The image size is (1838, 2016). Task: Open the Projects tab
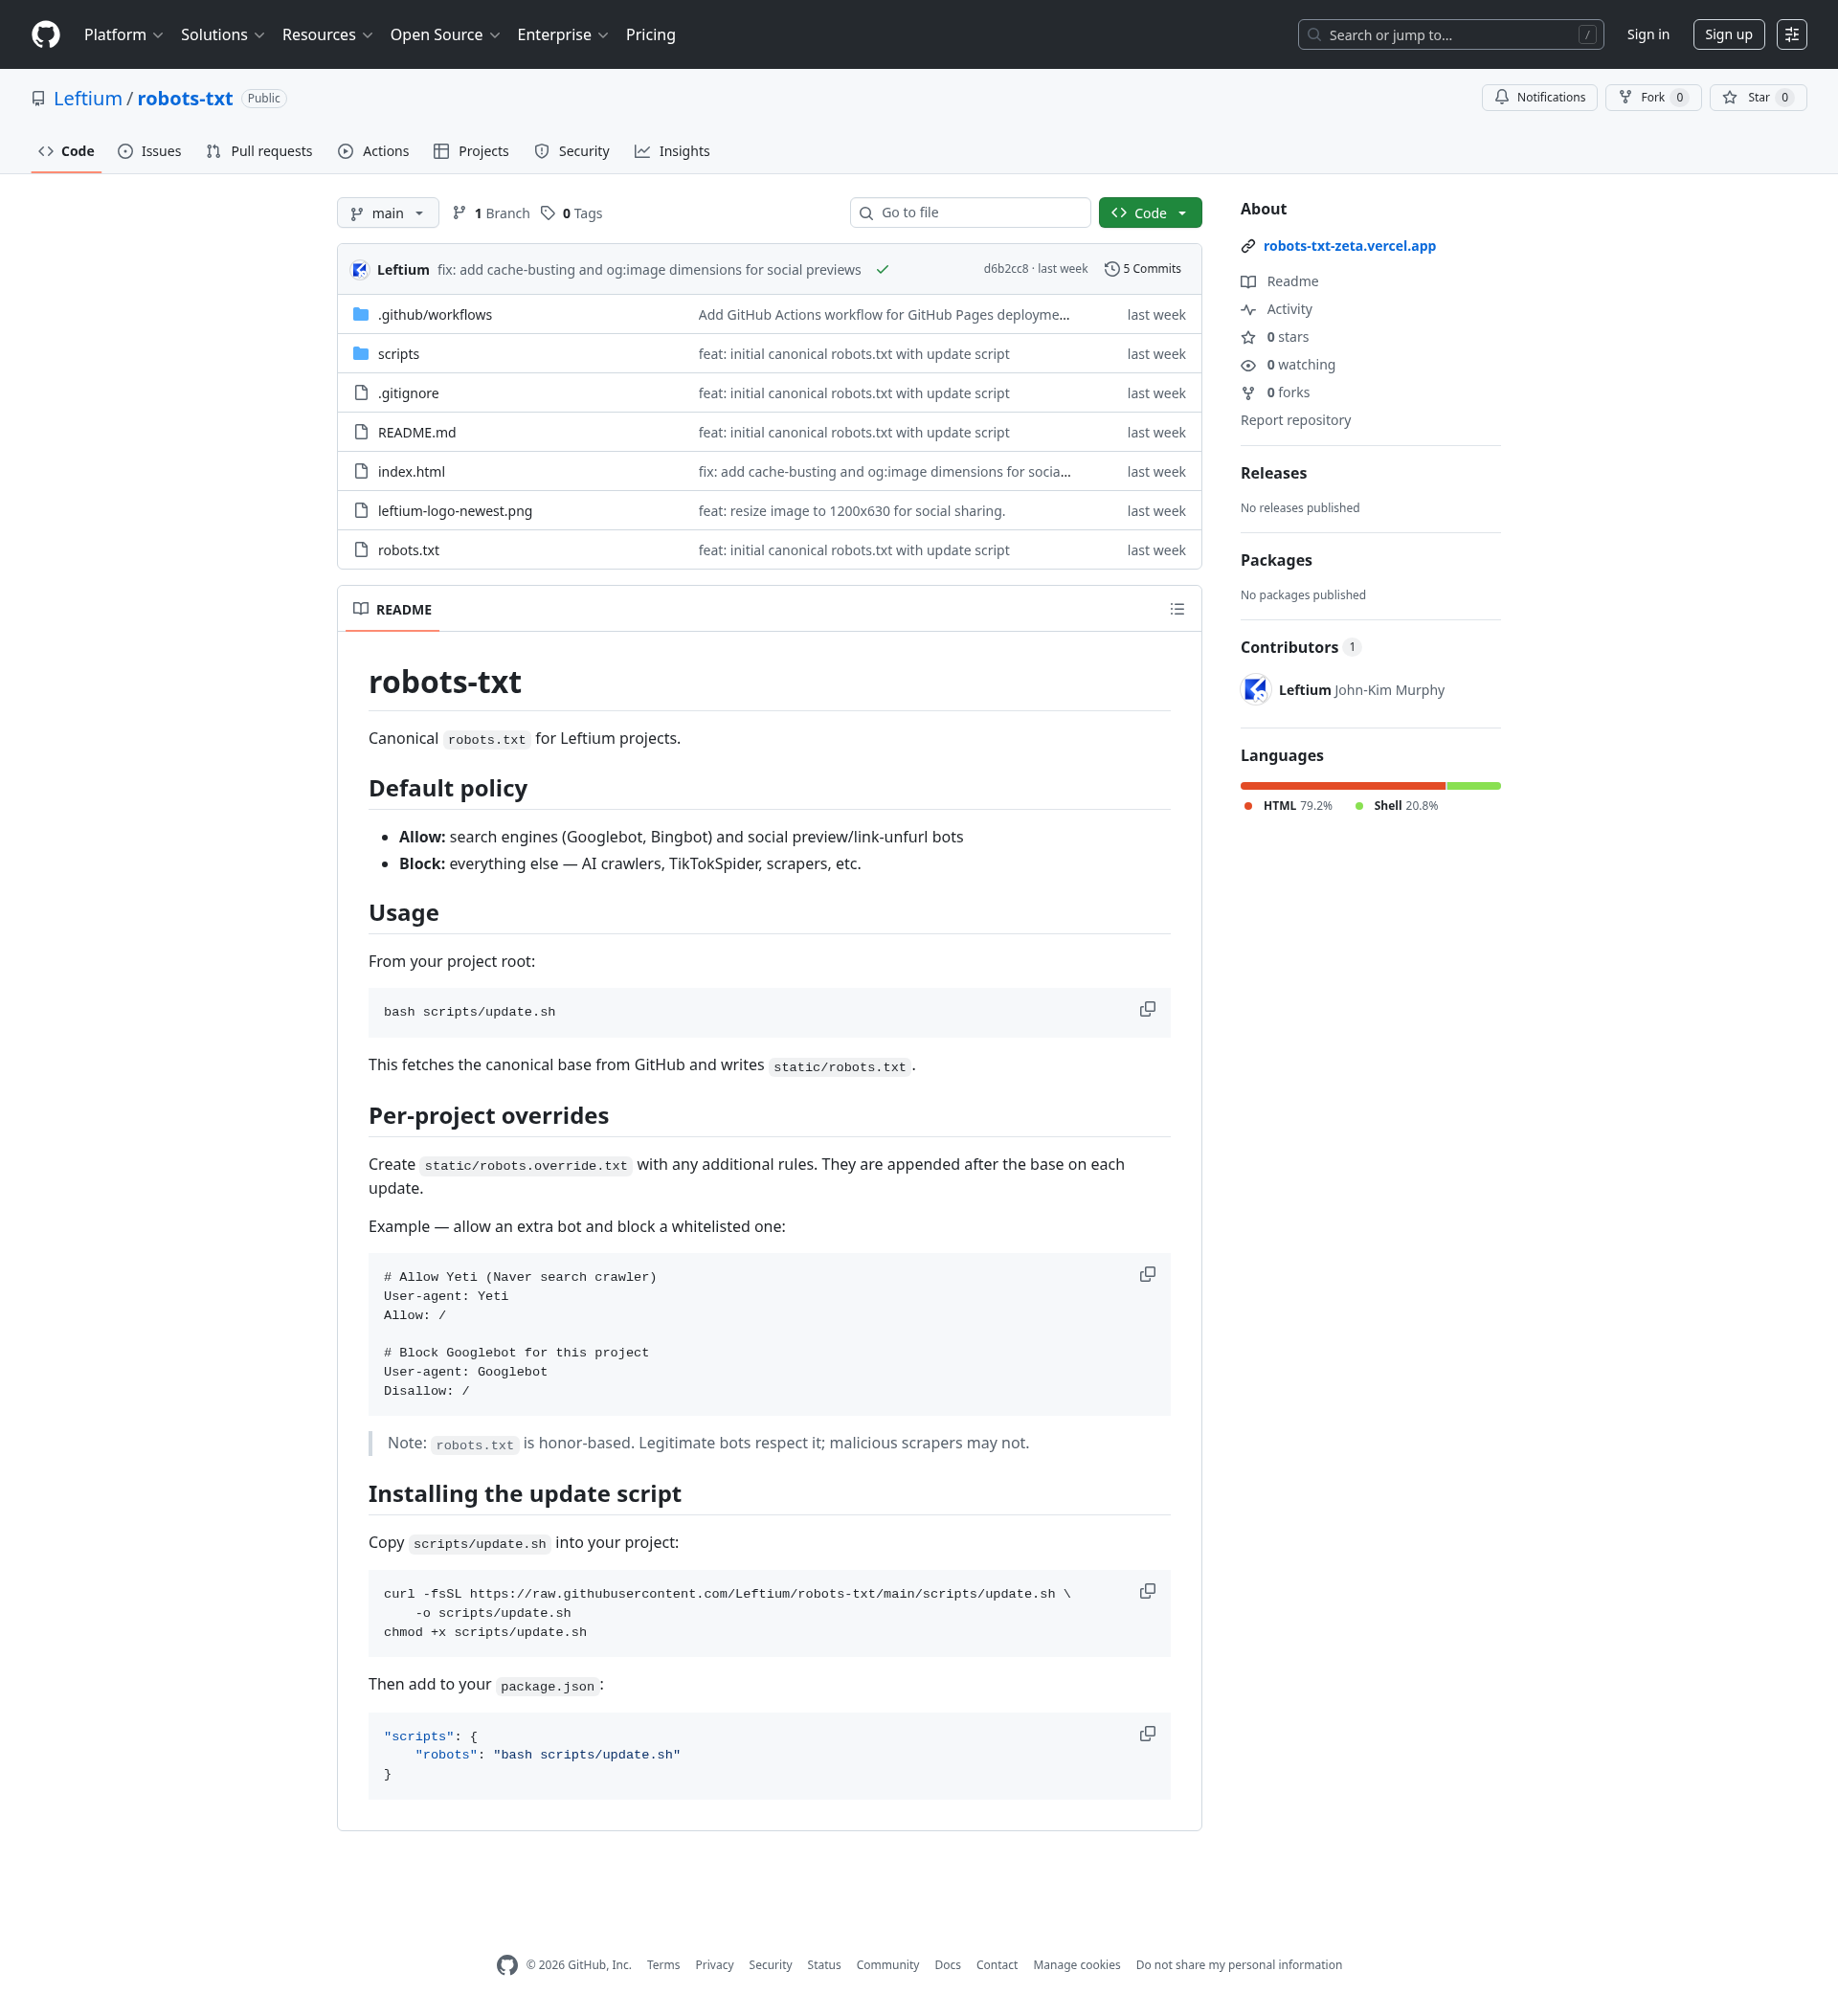pyautogui.click(x=471, y=152)
